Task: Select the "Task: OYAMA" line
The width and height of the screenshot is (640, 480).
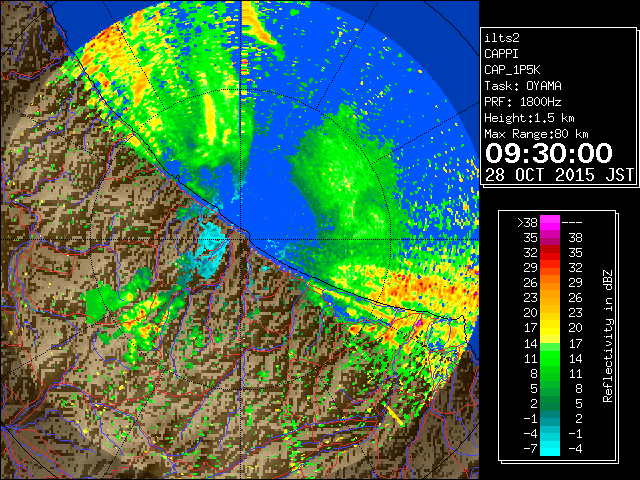Action: point(523,86)
